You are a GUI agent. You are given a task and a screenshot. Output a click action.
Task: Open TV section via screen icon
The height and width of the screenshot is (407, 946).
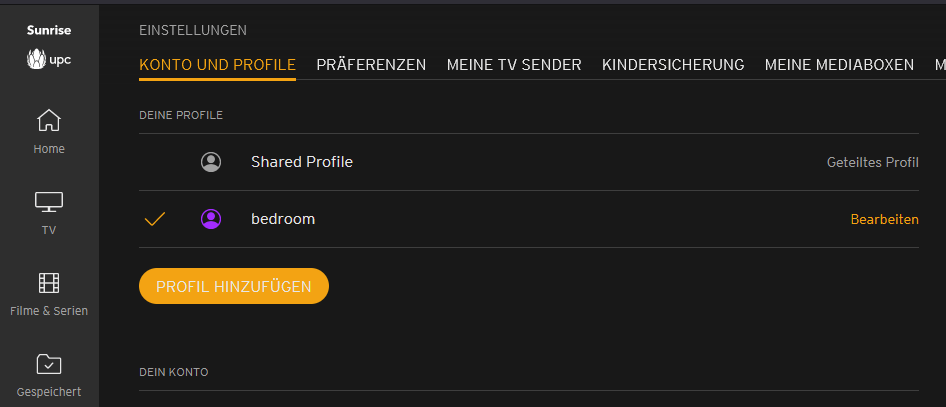point(49,202)
